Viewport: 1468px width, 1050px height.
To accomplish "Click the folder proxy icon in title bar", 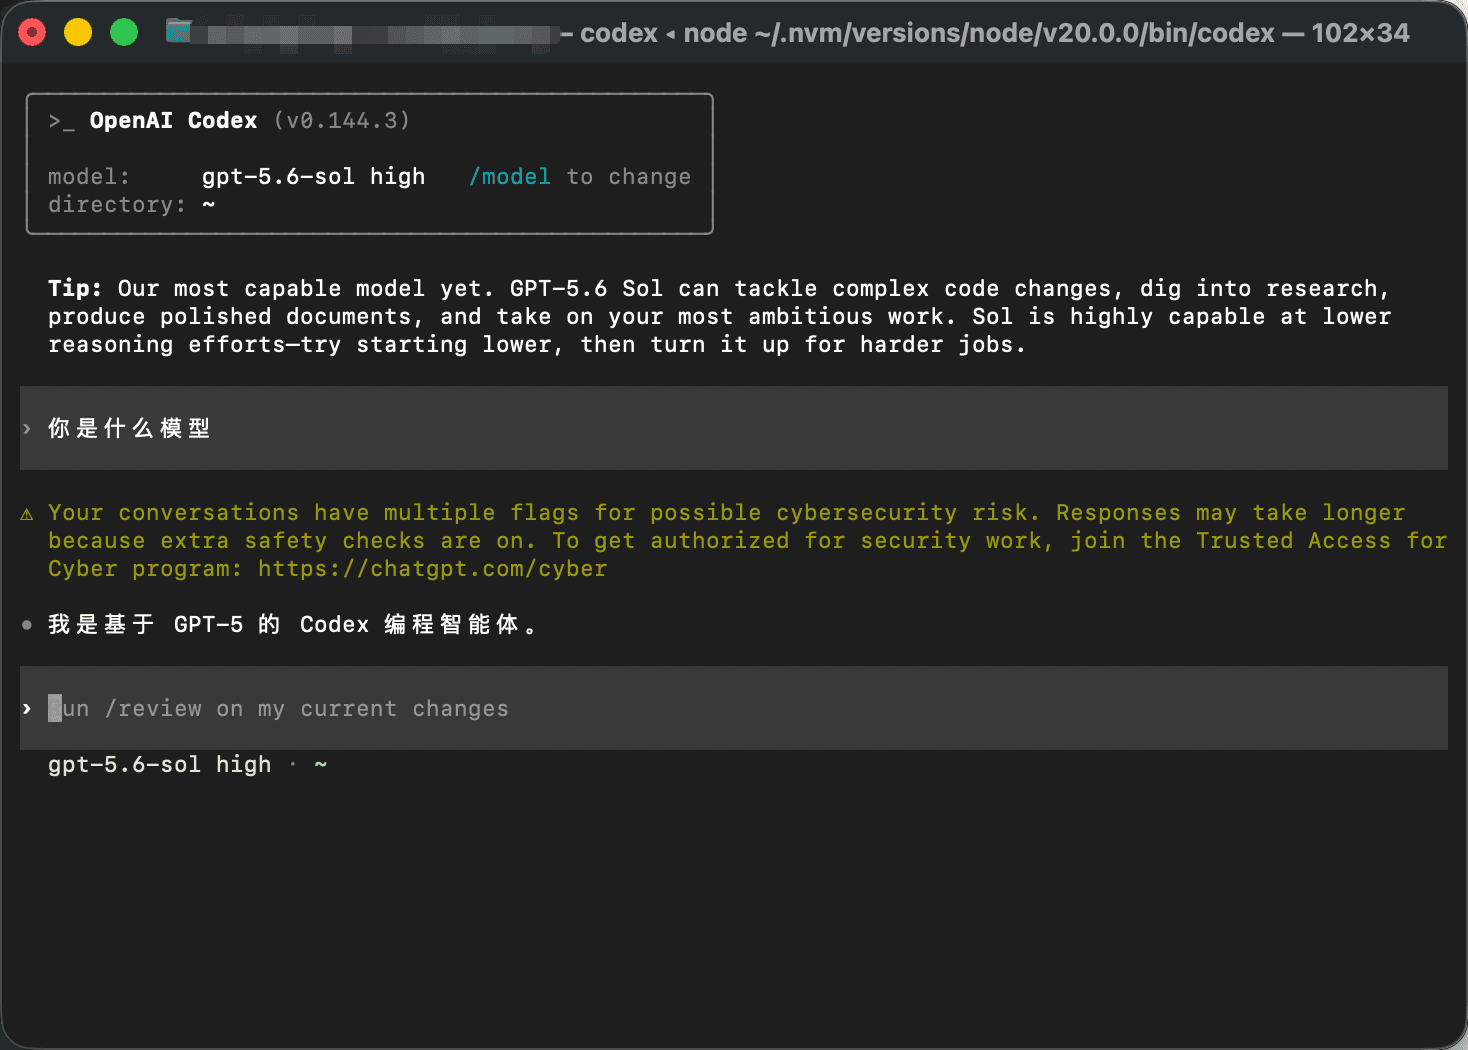I will [178, 32].
